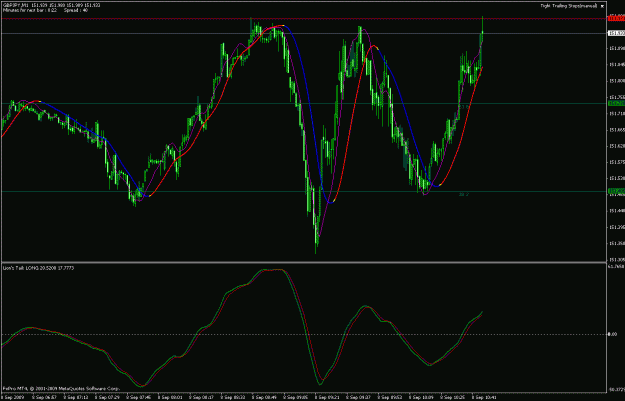This screenshot has width=625, height=401.
Task: Click the 0.00 level label in indicator window
Action: pyautogui.click(x=612, y=334)
